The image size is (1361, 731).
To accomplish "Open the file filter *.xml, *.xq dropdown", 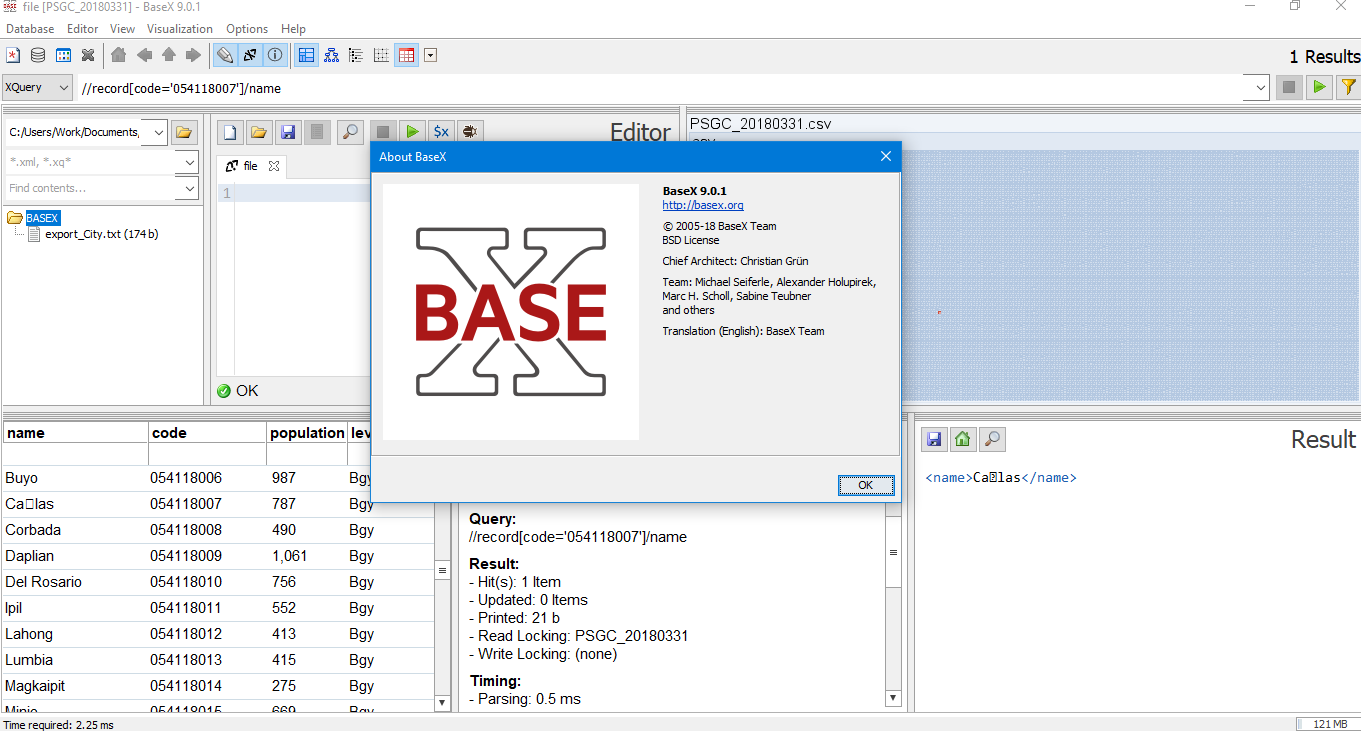I will tap(190, 162).
